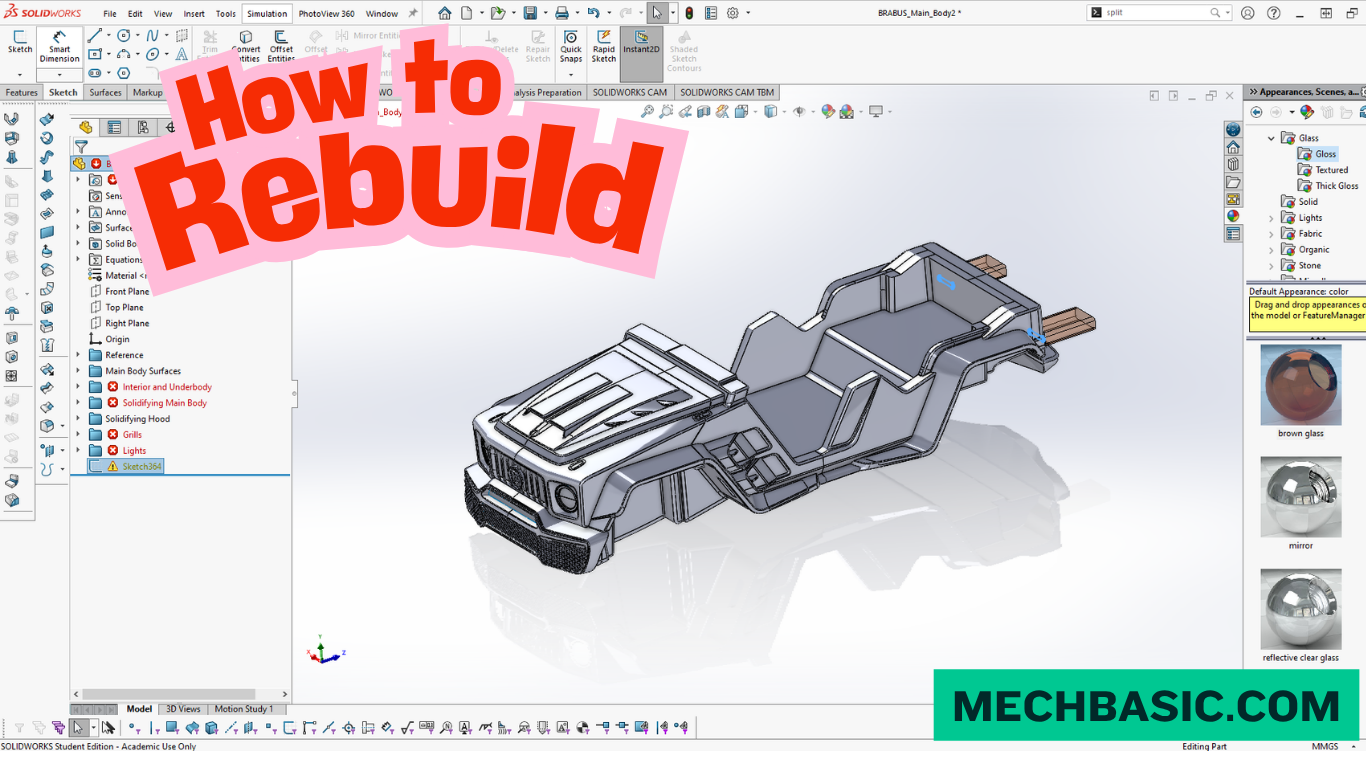Collapse the Glass appearances folder
The height and width of the screenshot is (768, 1366).
[1272, 138]
